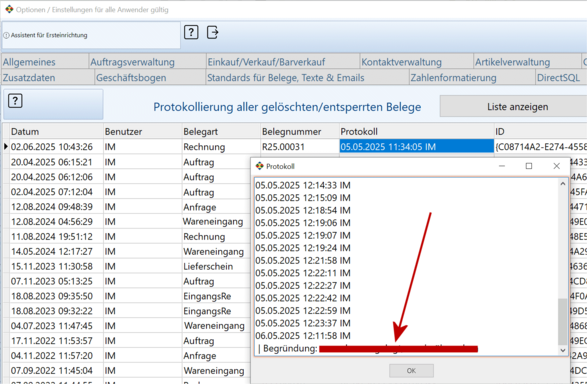Click the Protokoll scrollbar thumb
This screenshot has width=587, height=384.
tap(562, 321)
